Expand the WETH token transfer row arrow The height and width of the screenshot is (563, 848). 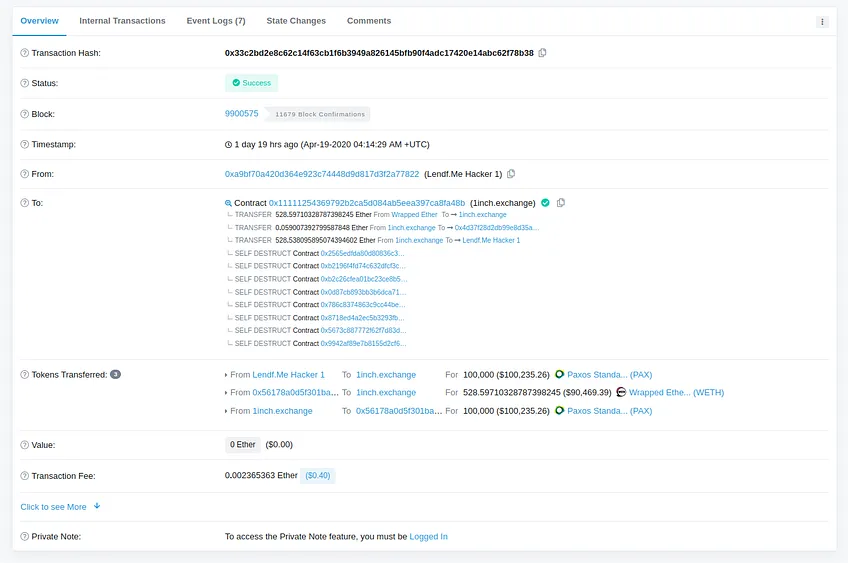coord(226,393)
